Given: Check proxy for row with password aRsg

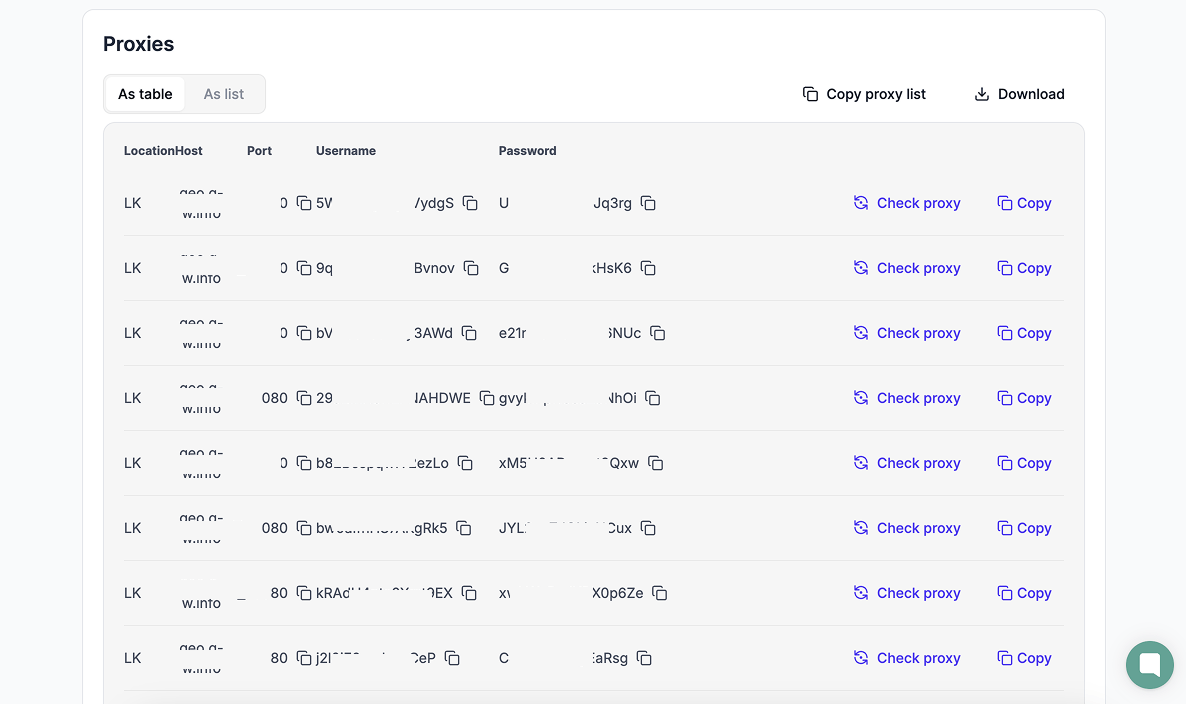Looking at the screenshot, I should 907,659.
